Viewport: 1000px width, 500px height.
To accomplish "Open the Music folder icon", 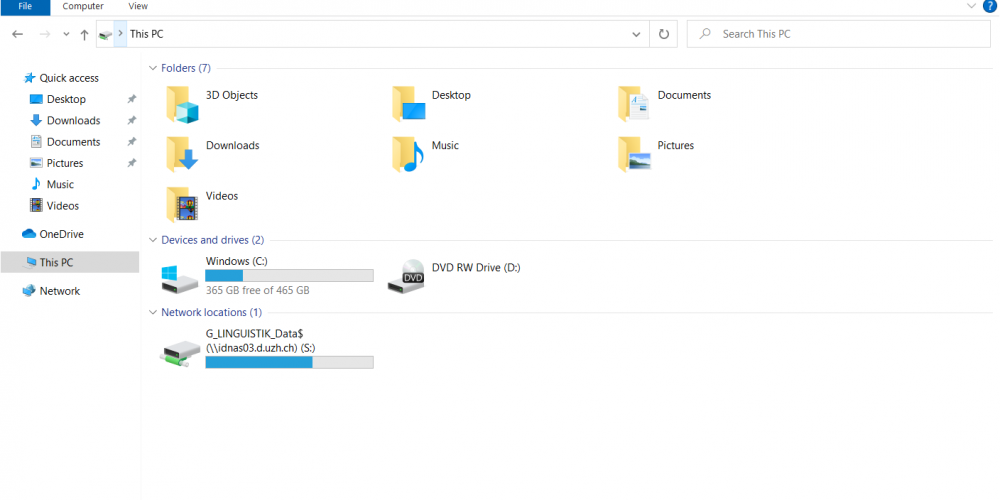I will pyautogui.click(x=408, y=153).
